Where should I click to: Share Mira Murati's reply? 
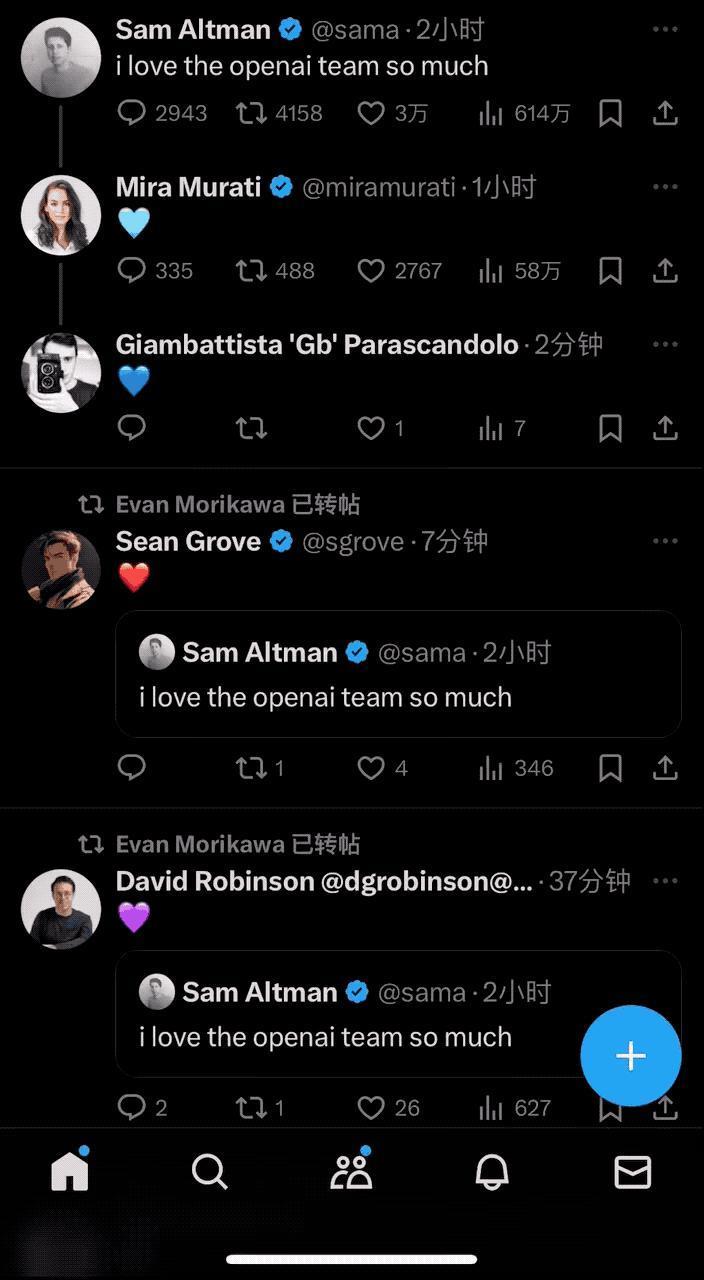[x=665, y=271]
